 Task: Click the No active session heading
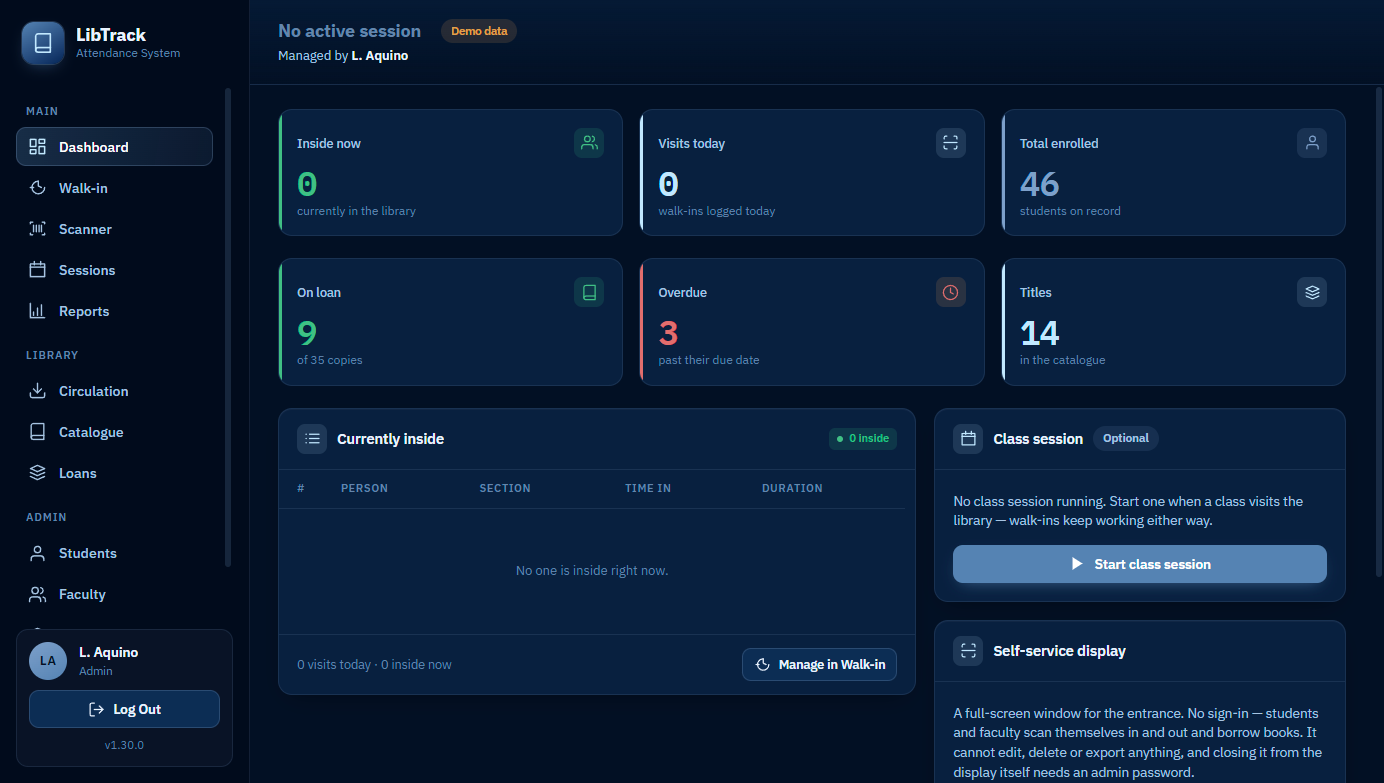349,31
